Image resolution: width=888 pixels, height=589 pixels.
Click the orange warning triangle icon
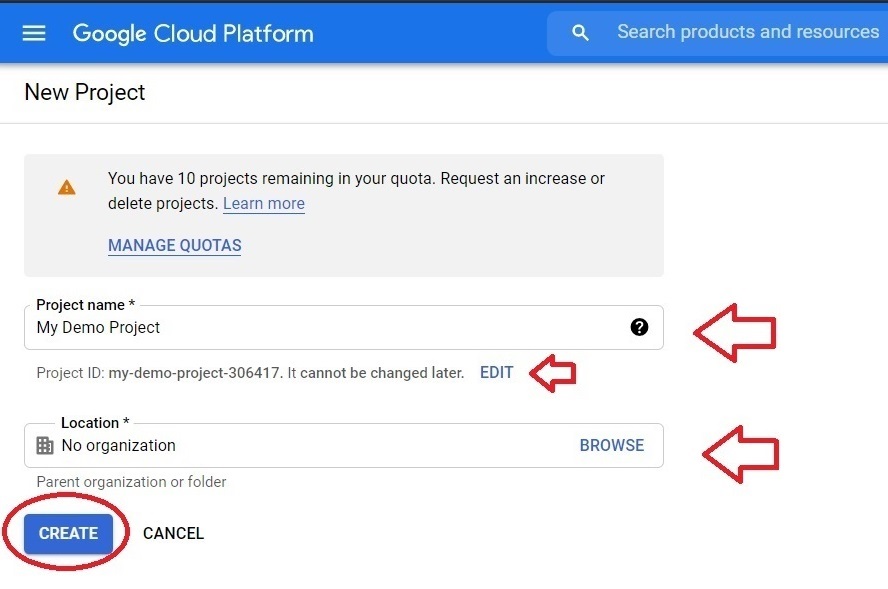[x=67, y=187]
